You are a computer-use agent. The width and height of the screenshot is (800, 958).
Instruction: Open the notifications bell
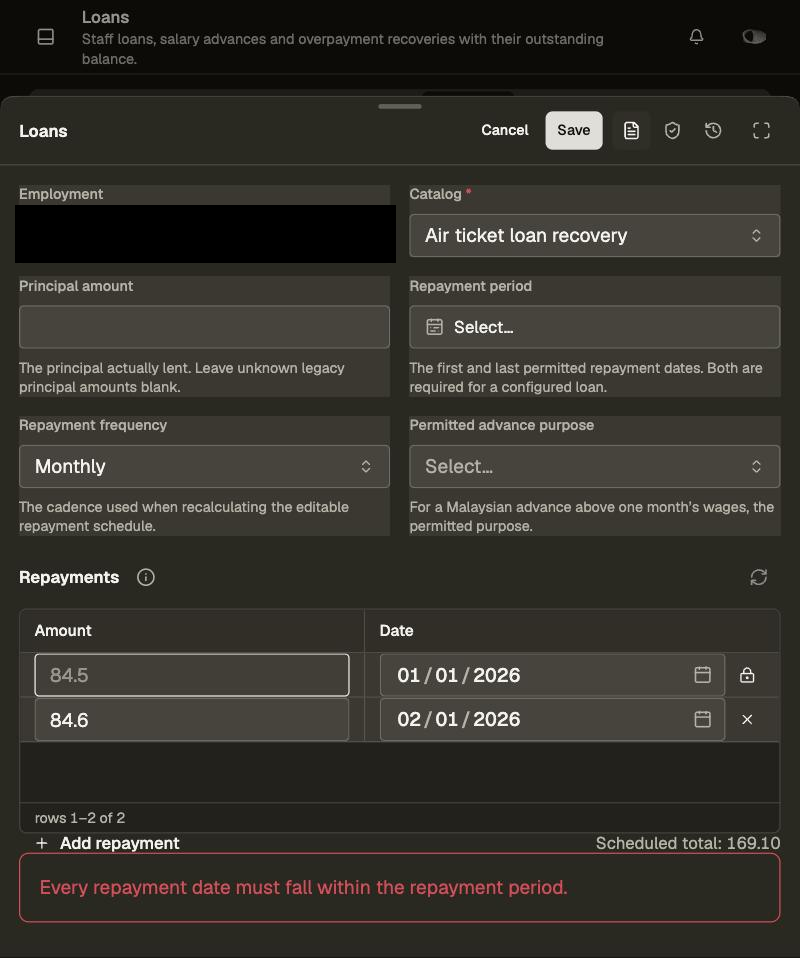[696, 37]
